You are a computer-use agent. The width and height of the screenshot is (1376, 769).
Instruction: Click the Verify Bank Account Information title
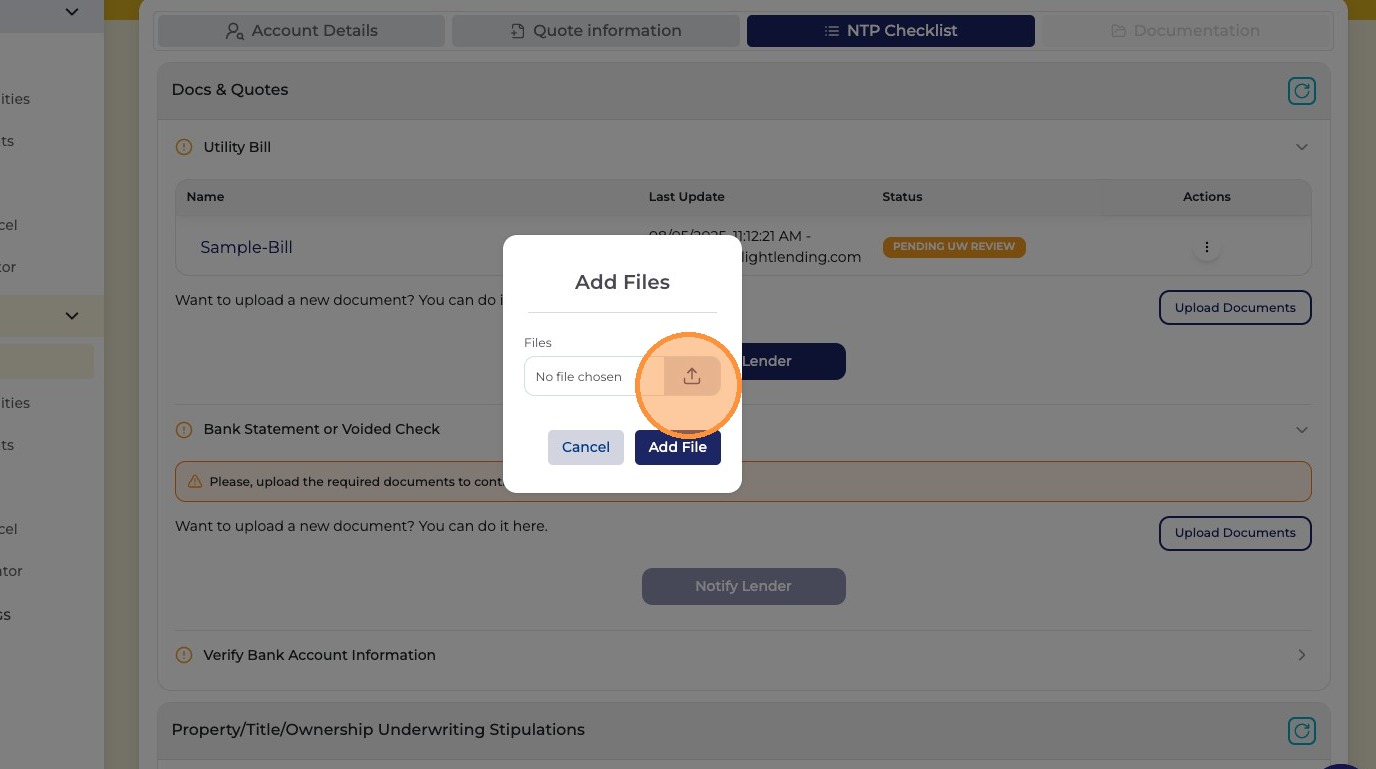(320, 655)
